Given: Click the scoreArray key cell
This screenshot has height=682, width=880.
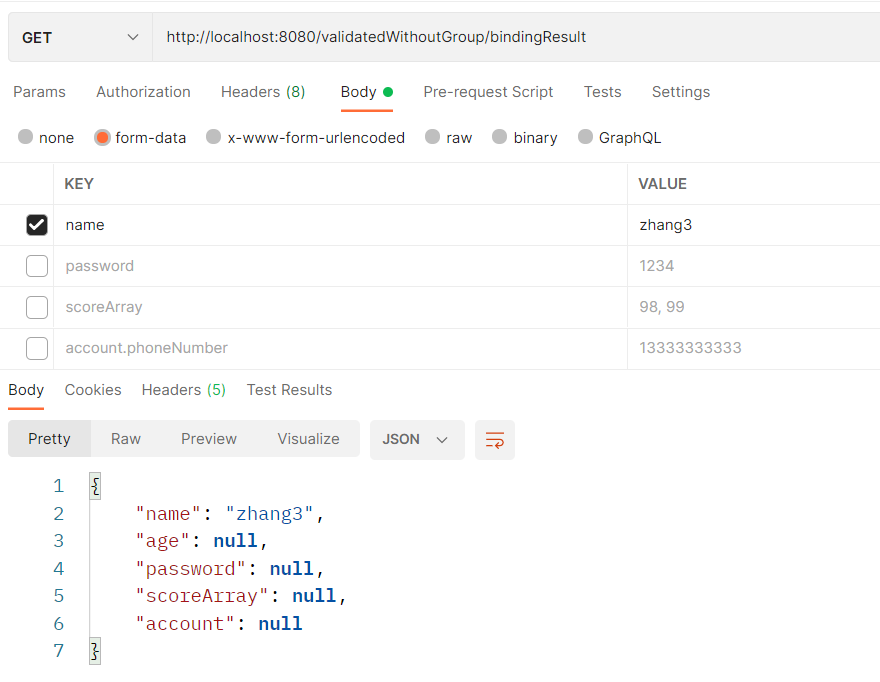Looking at the screenshot, I should click(x=340, y=308).
